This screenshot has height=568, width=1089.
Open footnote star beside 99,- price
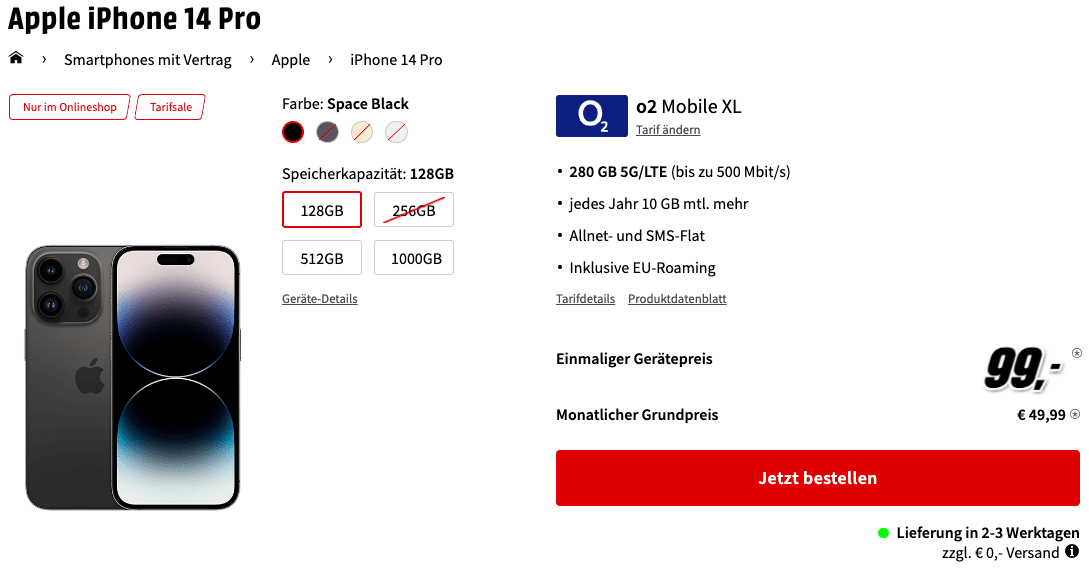1076,353
